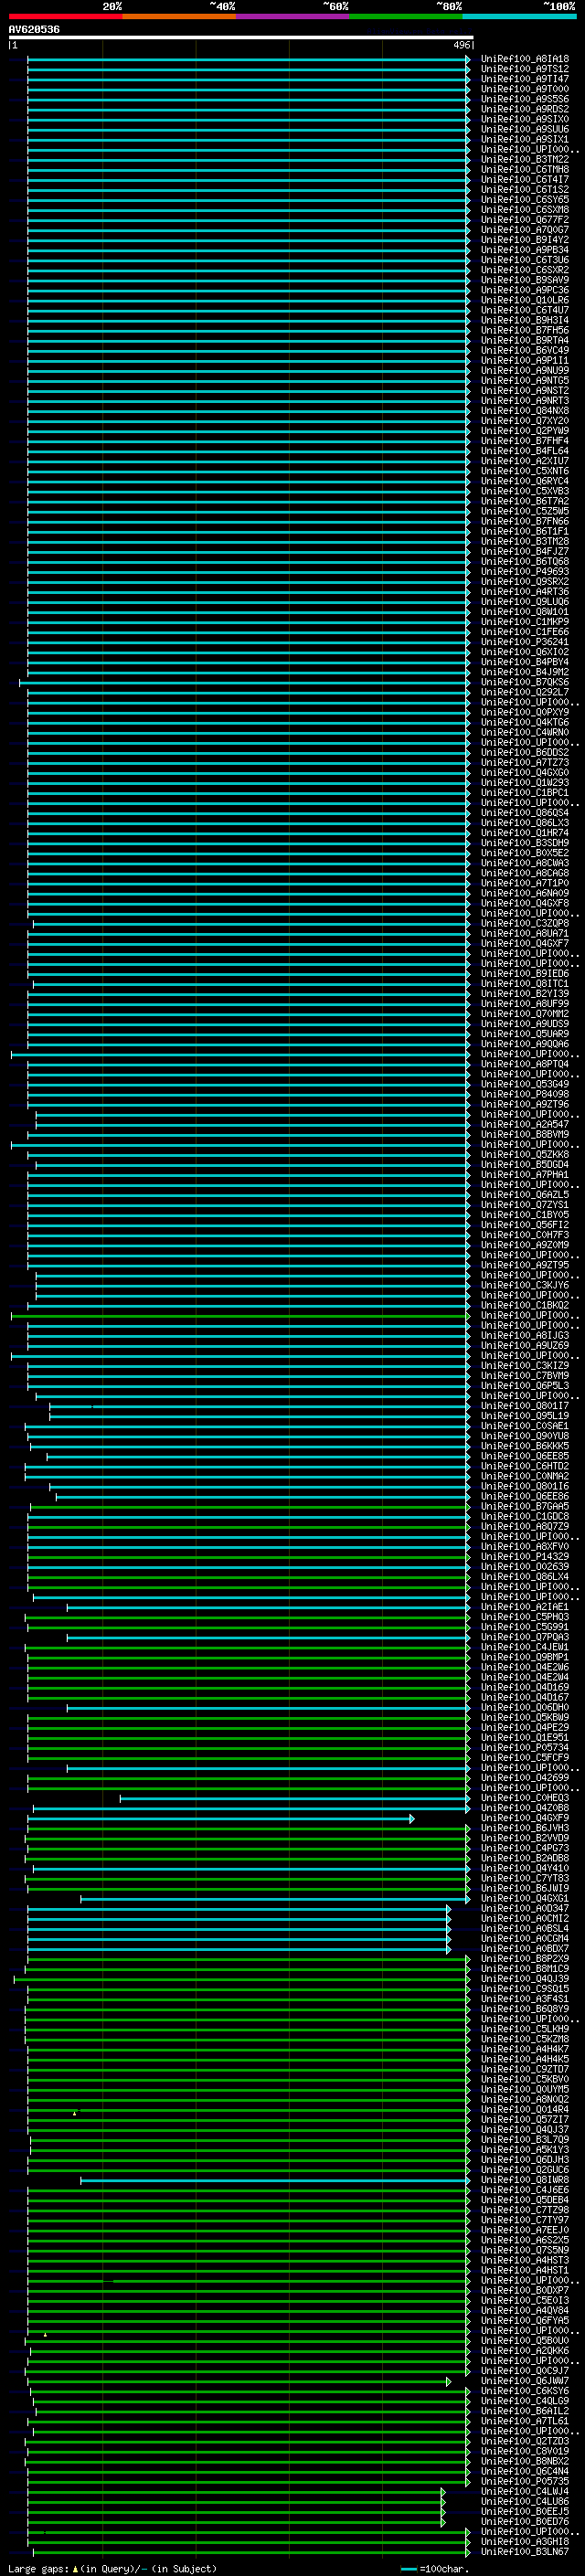Click the purple ~60% identity legend segment
Viewport: 585px width, 2576px height.
[293, 16]
